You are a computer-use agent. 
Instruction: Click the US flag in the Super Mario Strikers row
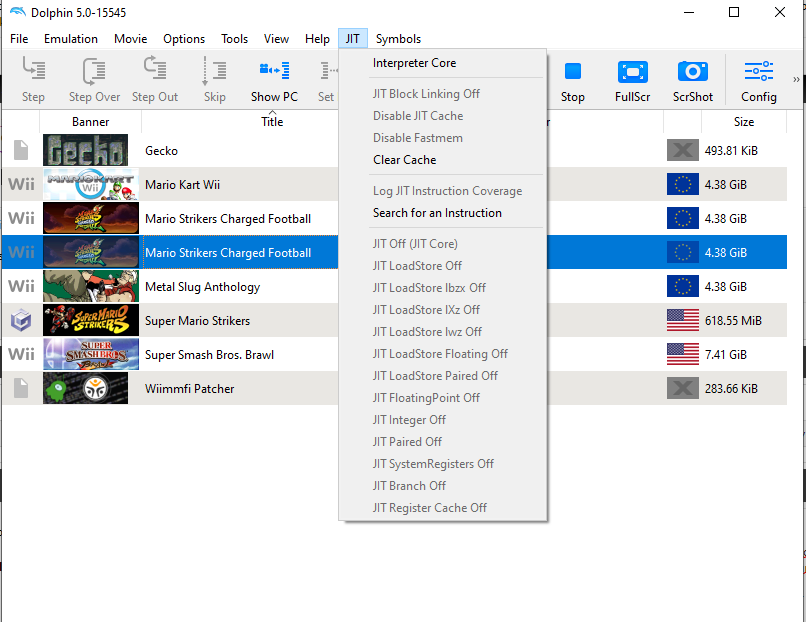pos(683,320)
